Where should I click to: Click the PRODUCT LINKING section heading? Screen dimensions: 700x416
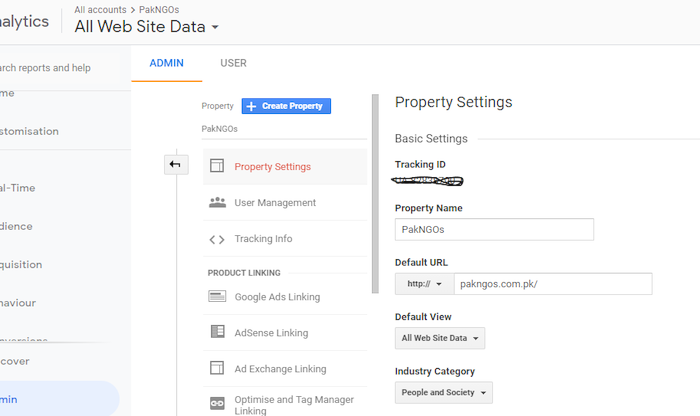click(x=244, y=273)
